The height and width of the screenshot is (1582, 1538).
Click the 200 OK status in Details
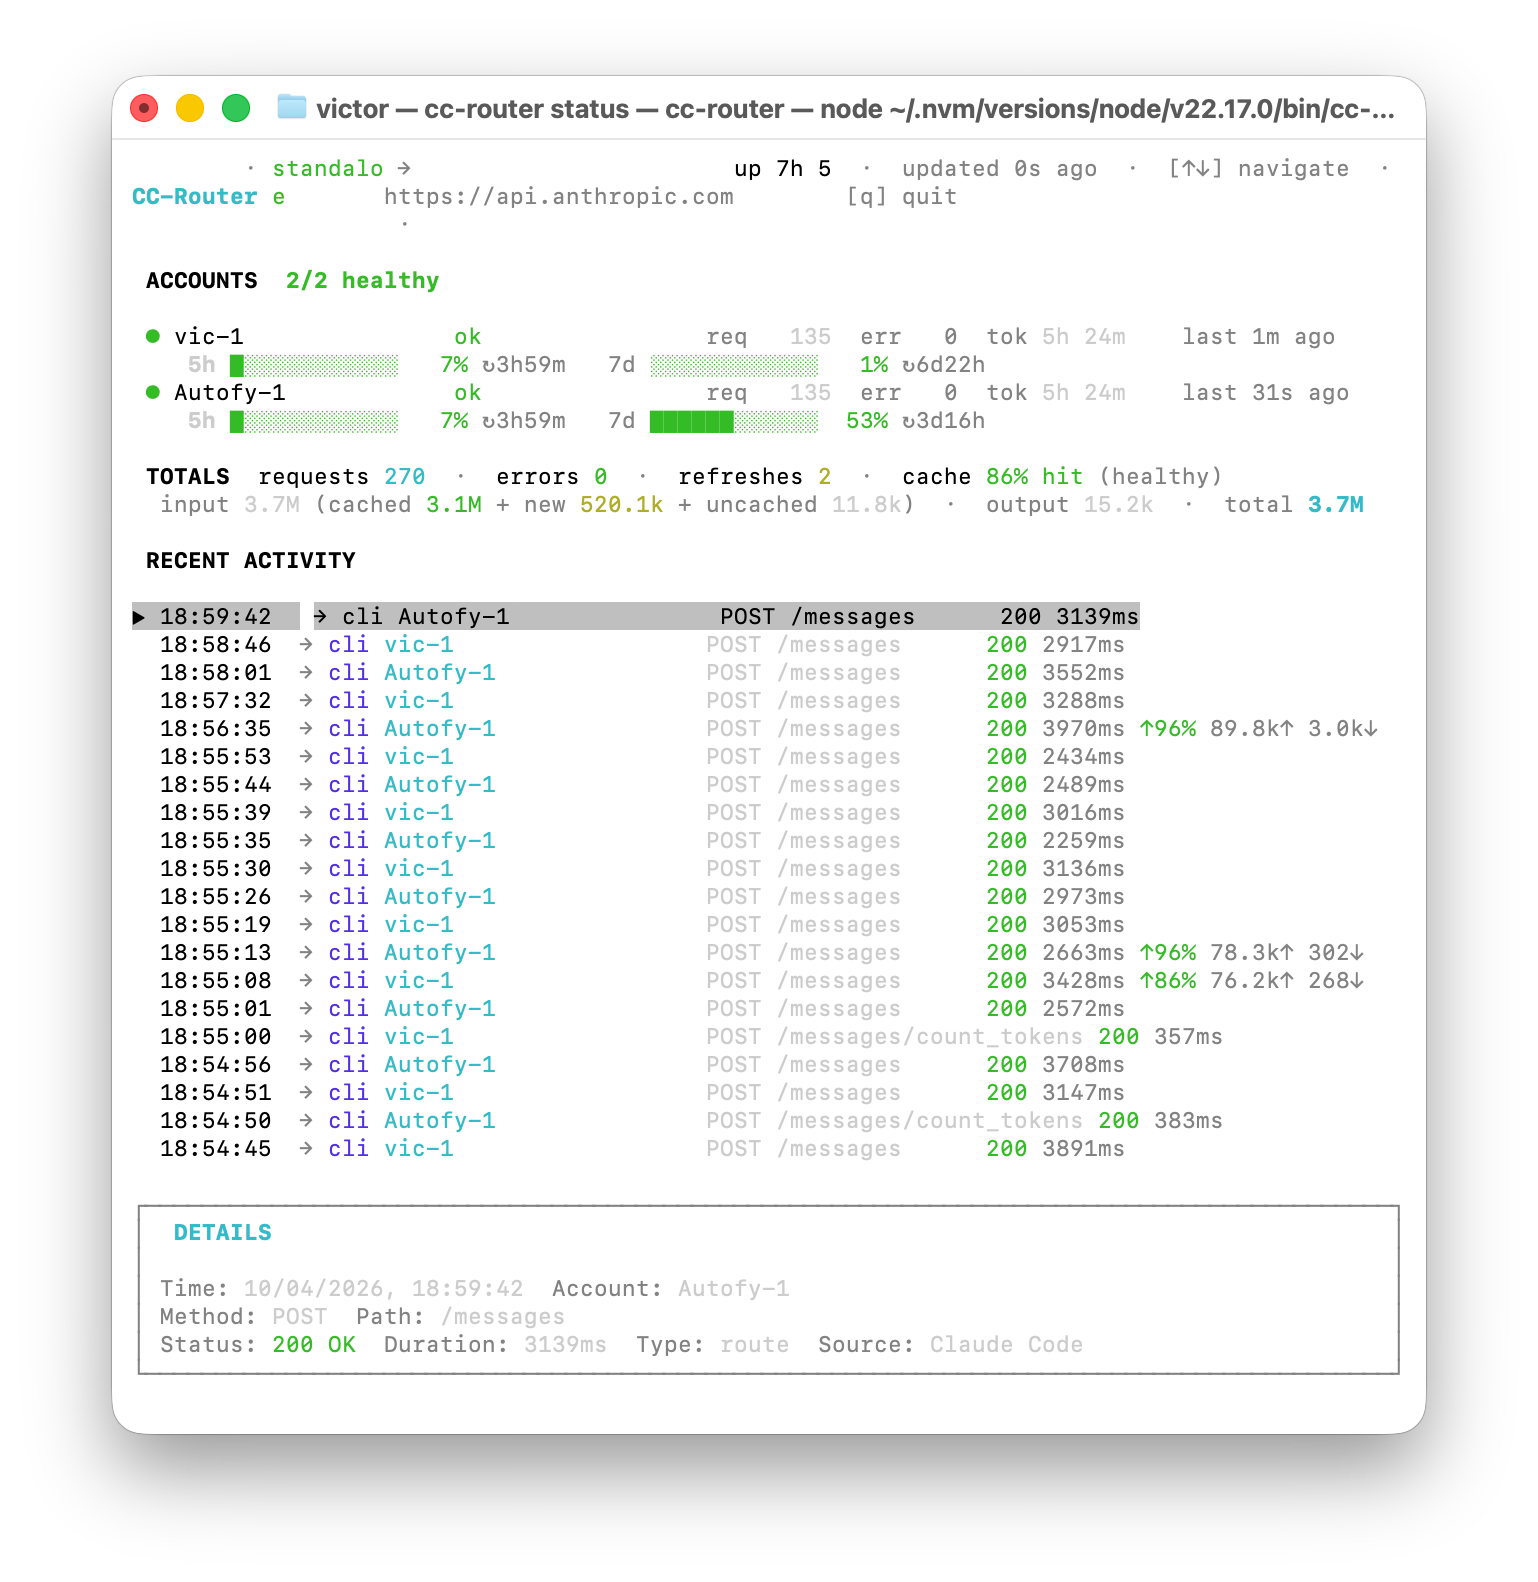click(x=314, y=1345)
